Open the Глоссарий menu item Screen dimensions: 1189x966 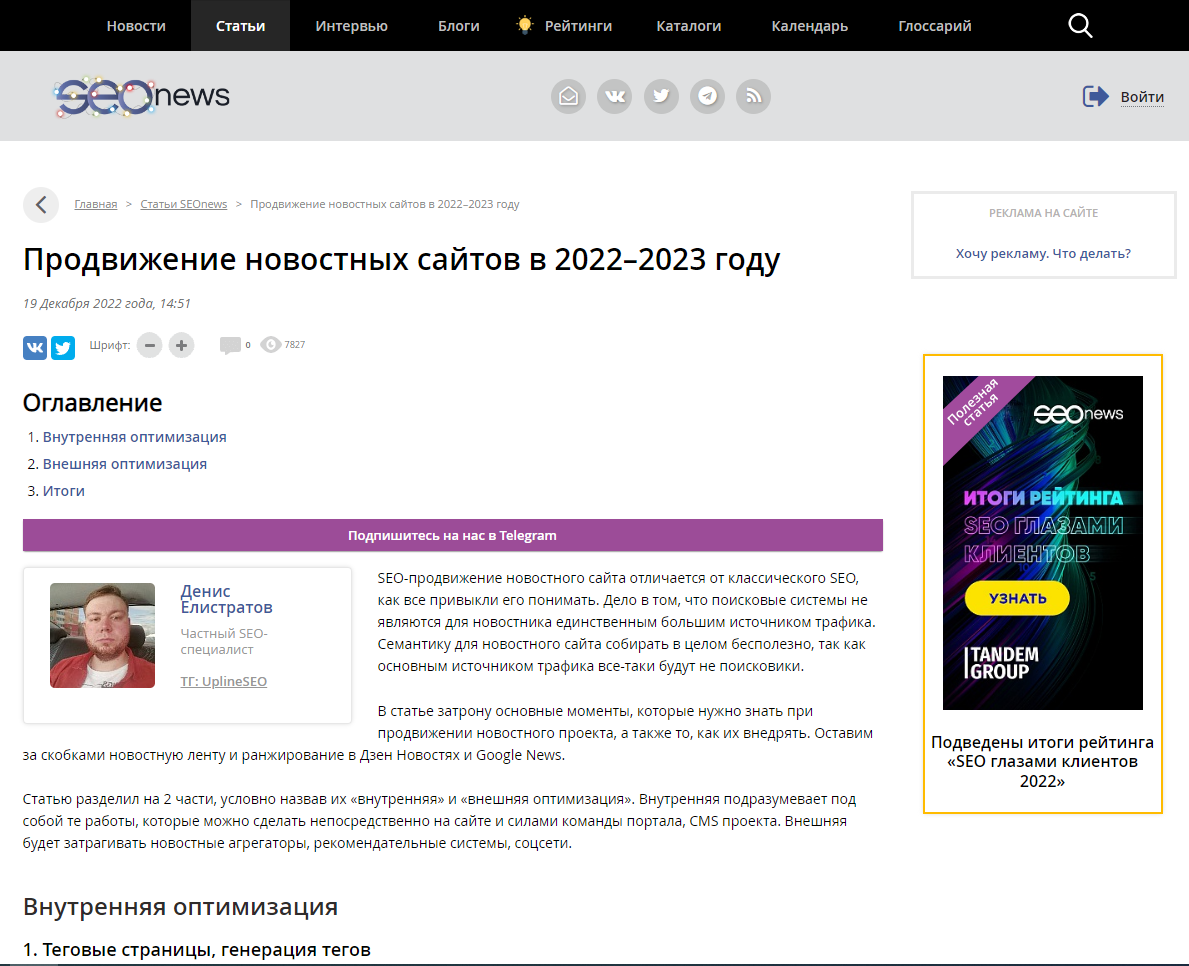[x=934, y=26]
